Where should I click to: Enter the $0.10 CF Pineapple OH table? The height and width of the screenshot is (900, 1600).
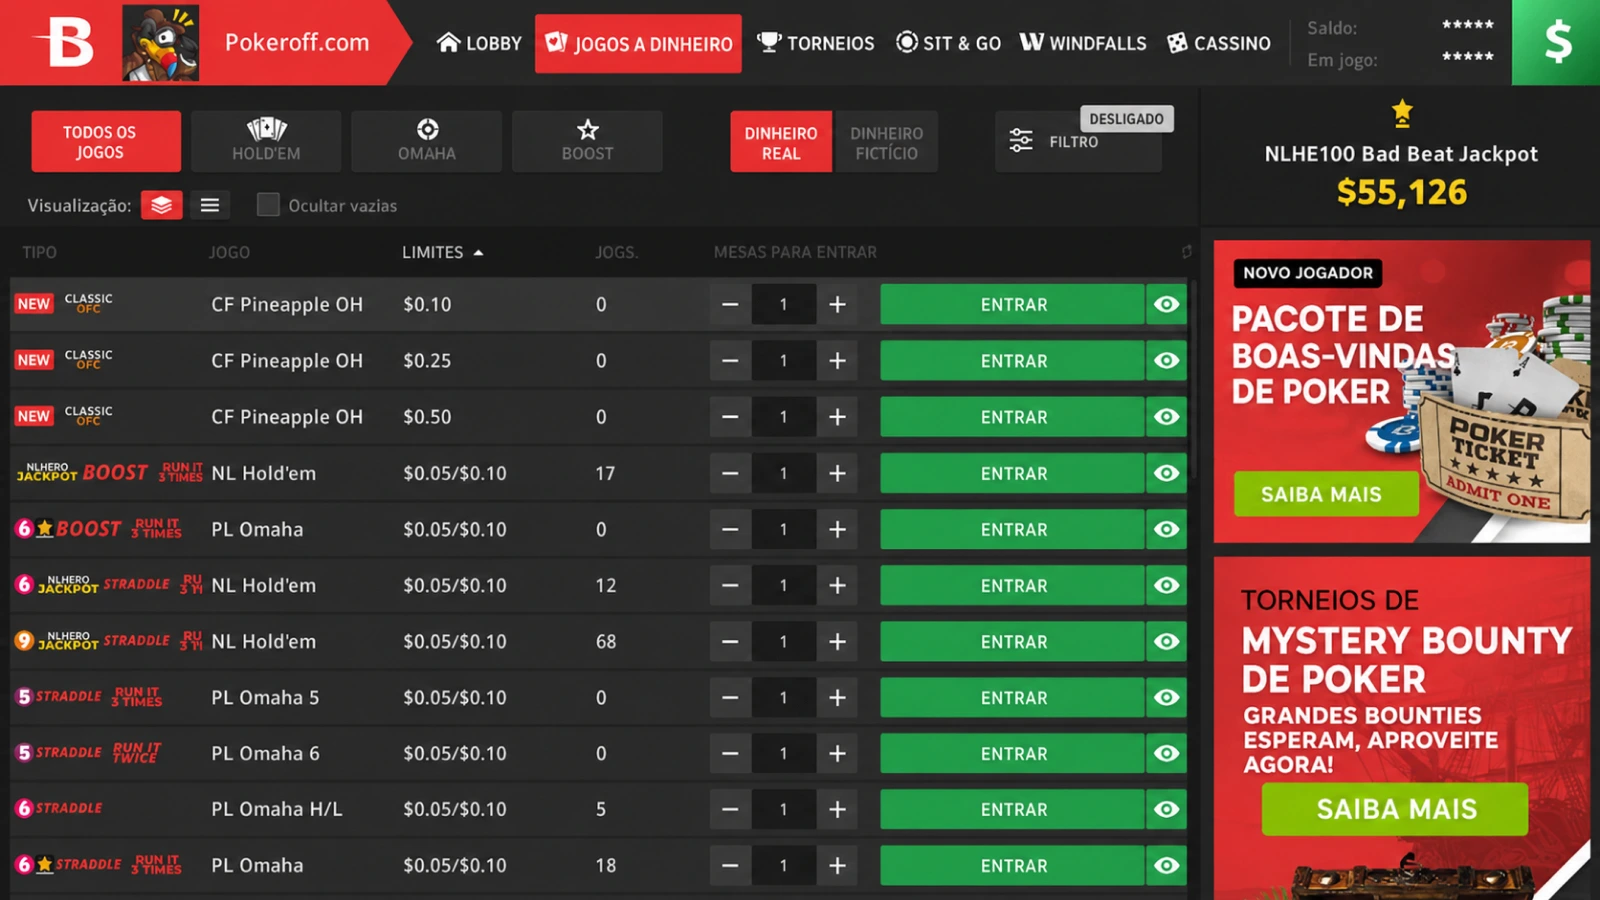coord(1013,304)
